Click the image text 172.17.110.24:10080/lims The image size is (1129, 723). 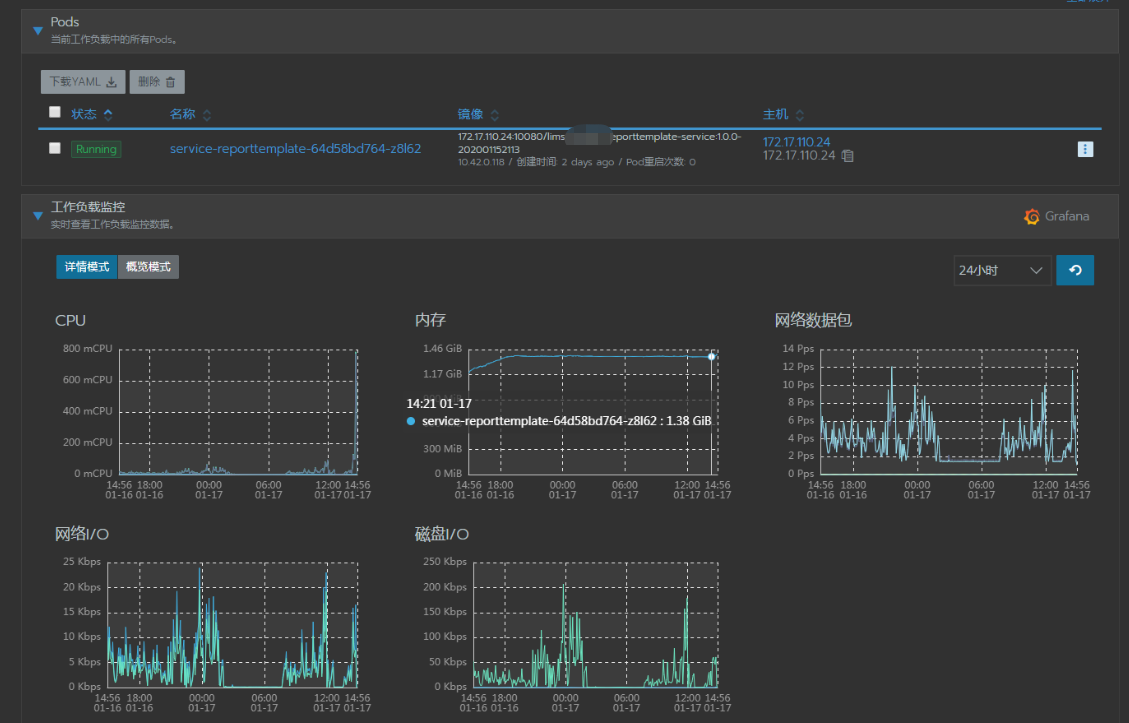tap(511, 137)
